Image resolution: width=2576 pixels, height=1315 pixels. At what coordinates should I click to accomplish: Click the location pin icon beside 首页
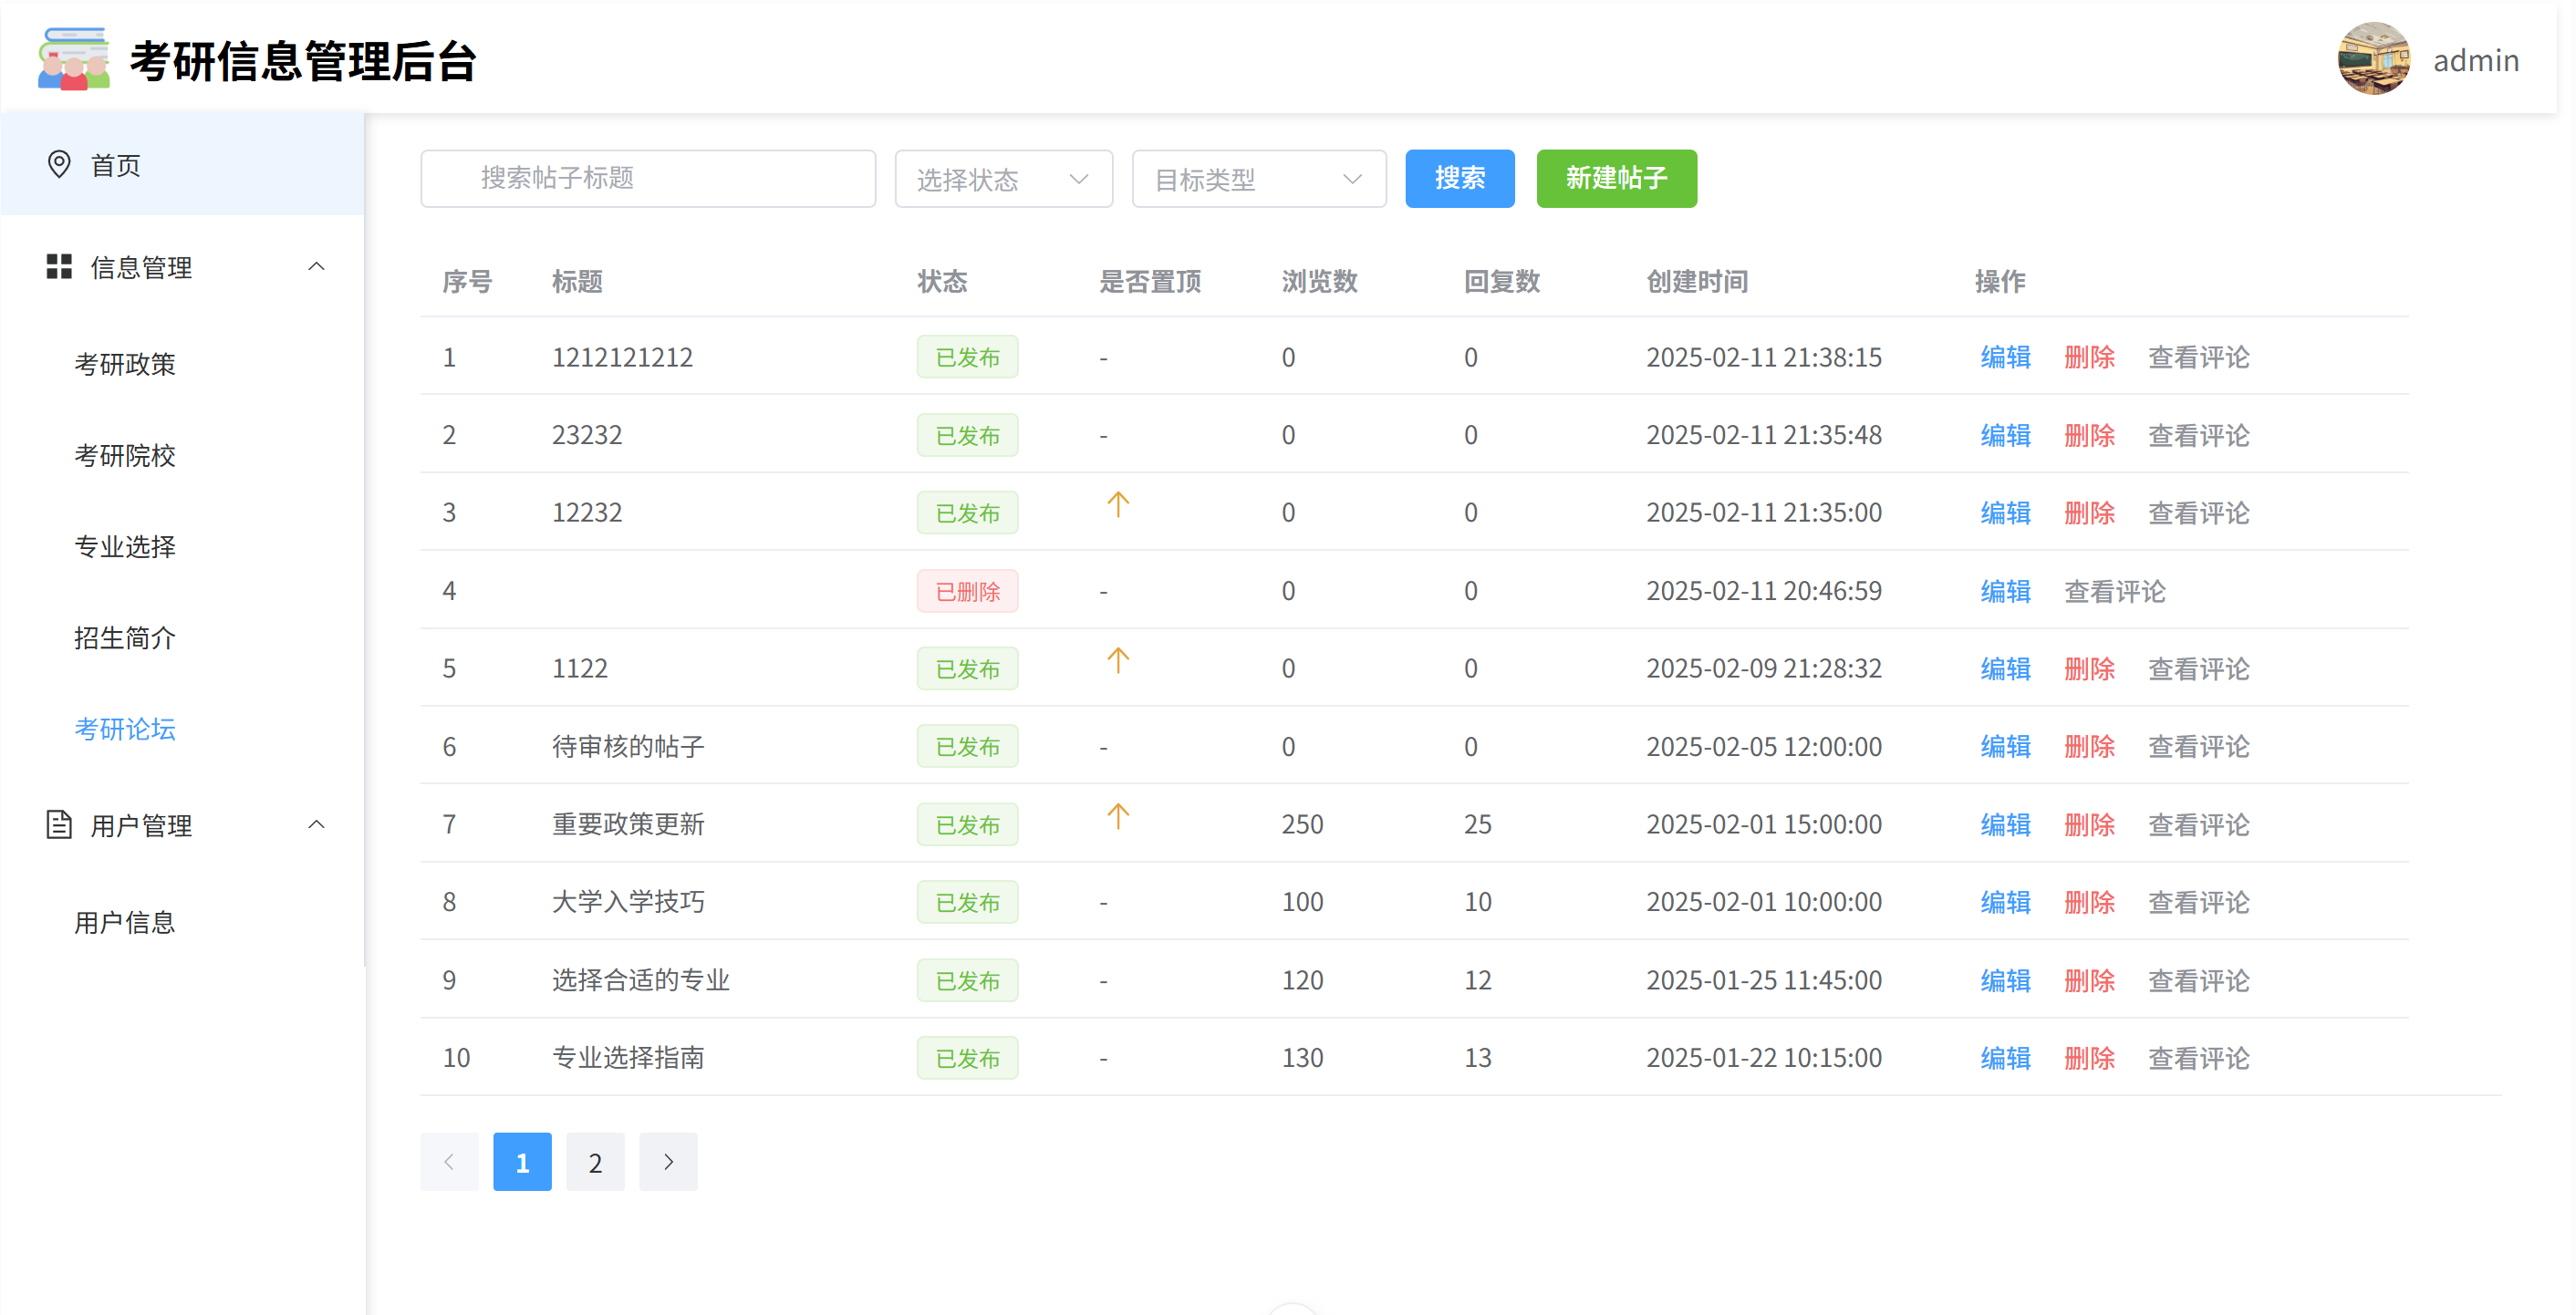click(x=59, y=164)
